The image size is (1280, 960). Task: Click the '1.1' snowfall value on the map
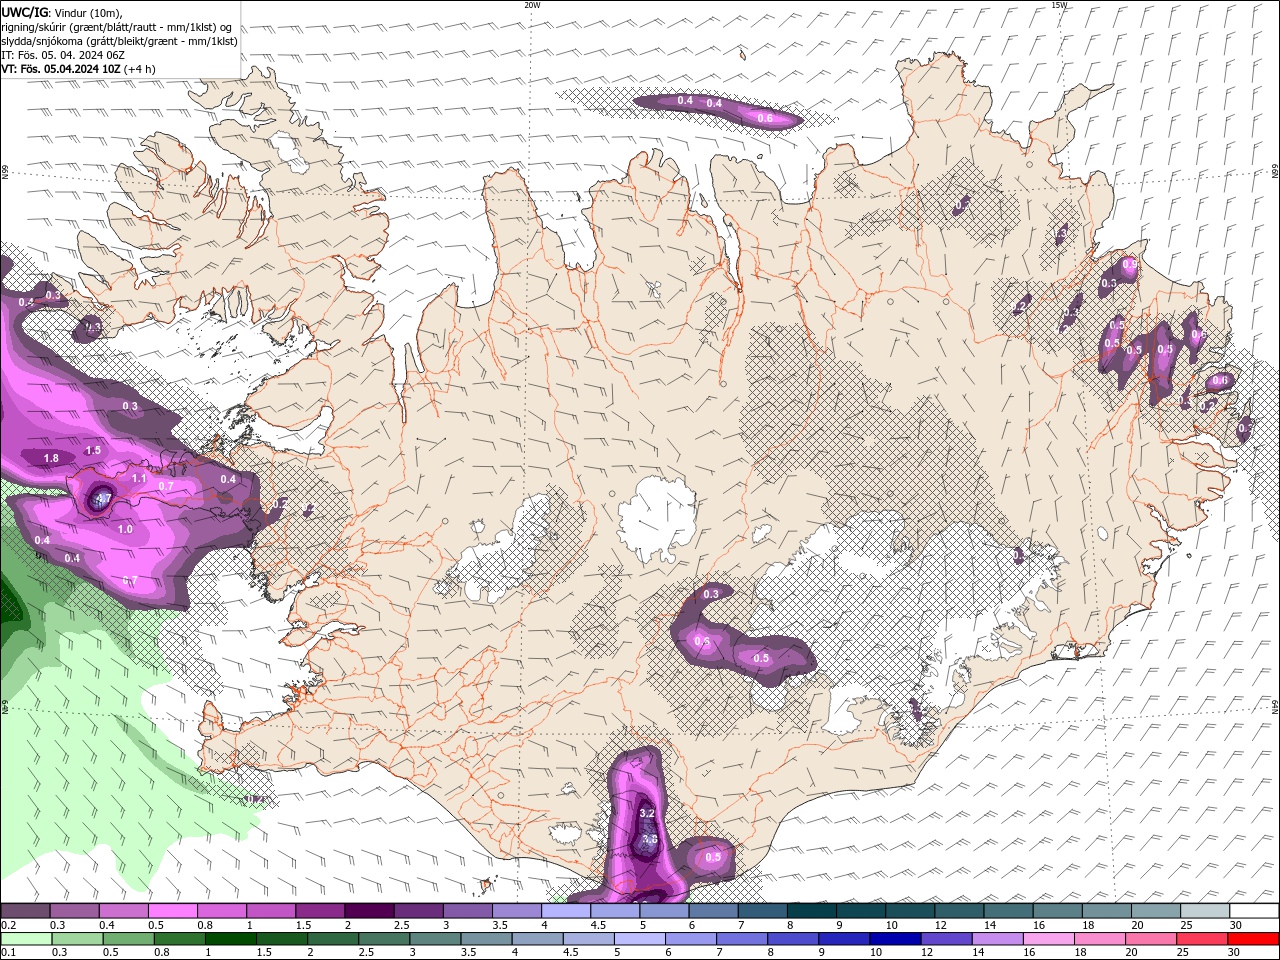point(139,479)
